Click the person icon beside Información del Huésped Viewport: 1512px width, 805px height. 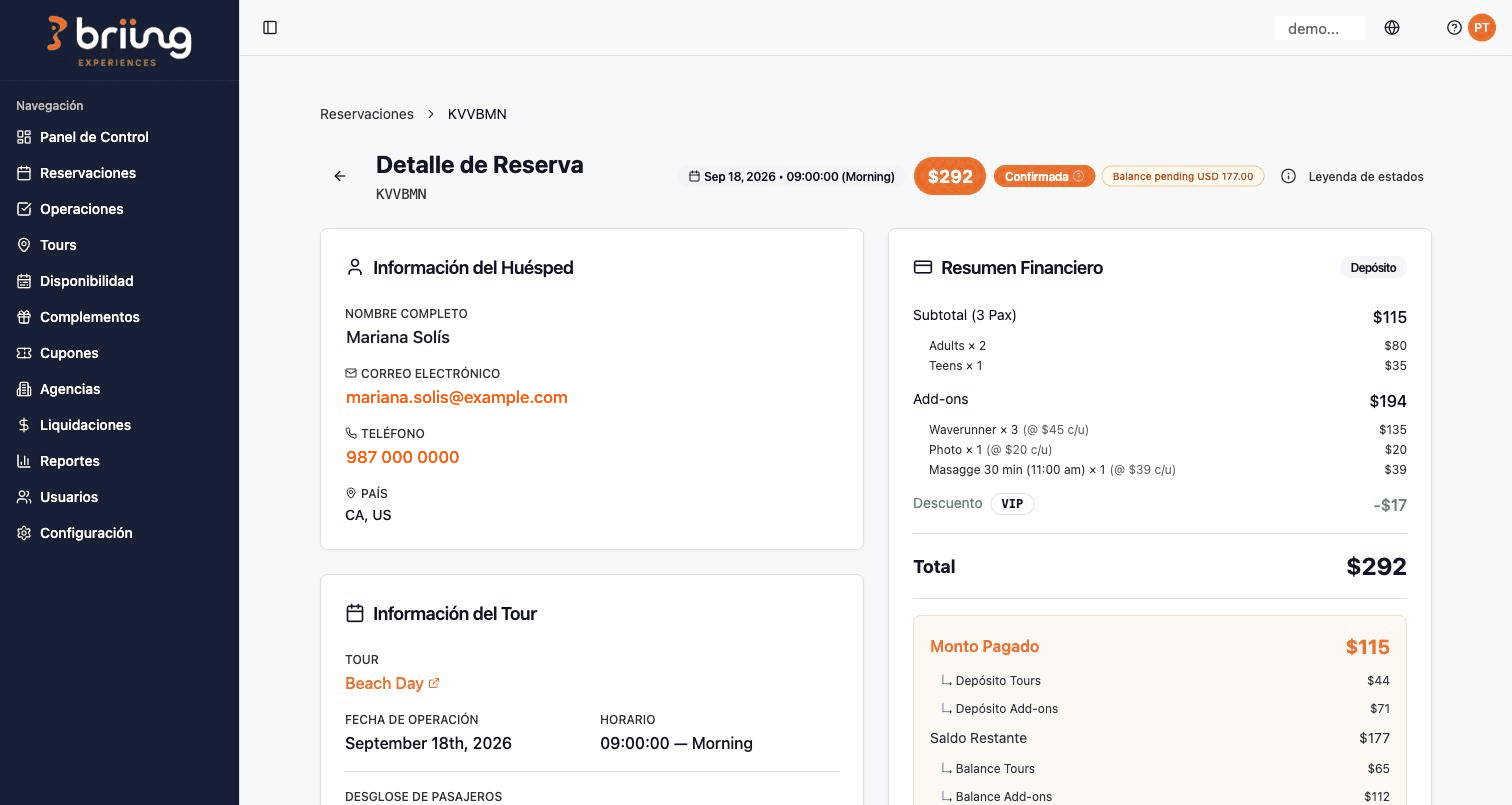[x=354, y=267]
